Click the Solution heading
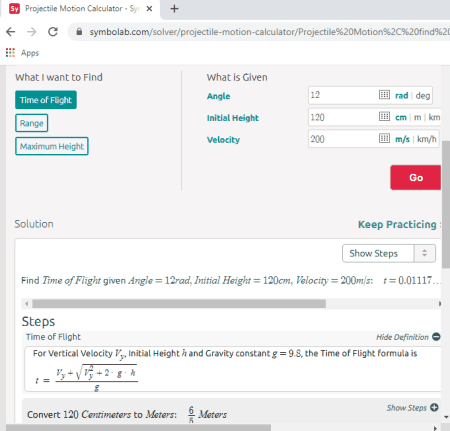Screen dimensions: 450x431 click(34, 224)
